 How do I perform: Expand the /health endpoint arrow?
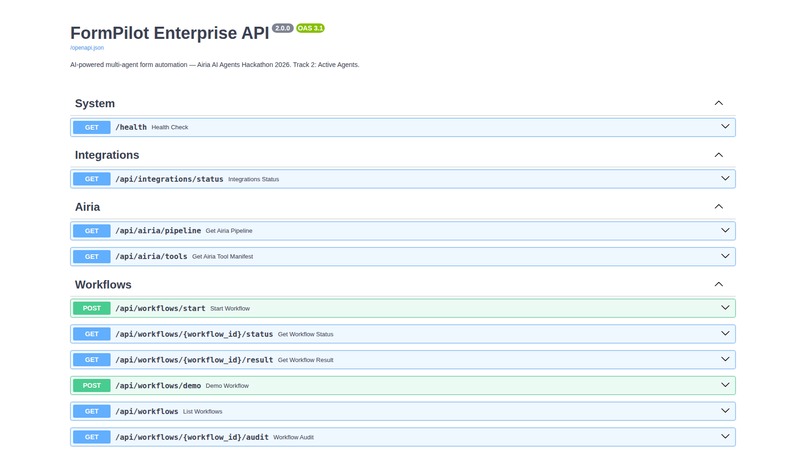(725, 126)
